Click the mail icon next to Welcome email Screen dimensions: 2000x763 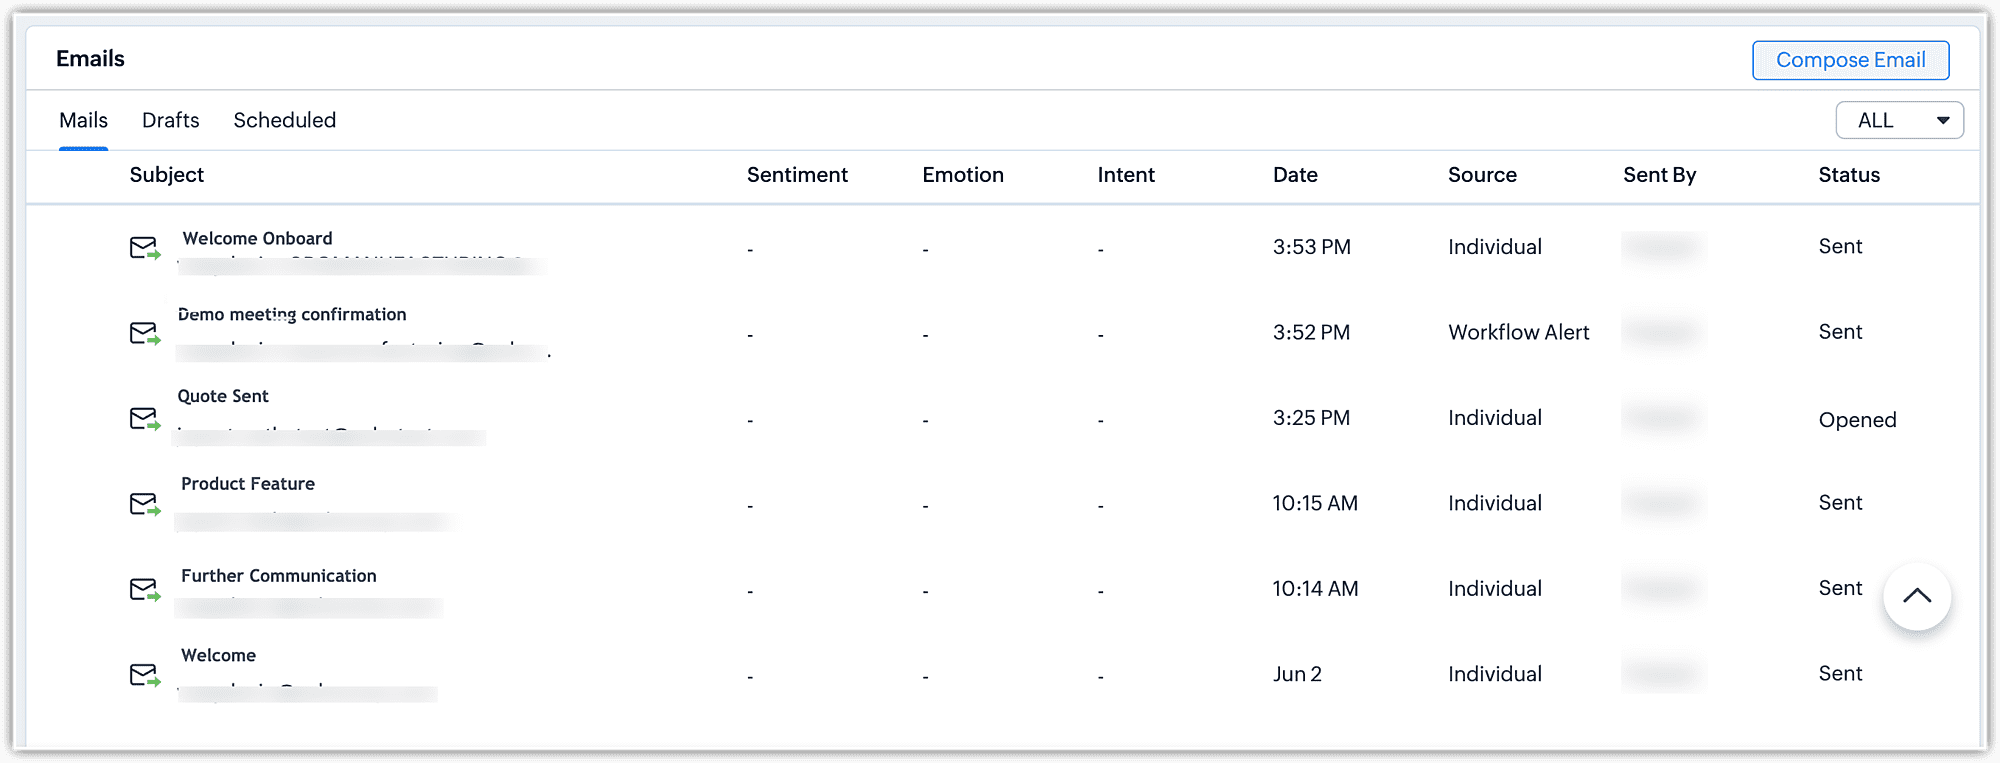coord(145,675)
